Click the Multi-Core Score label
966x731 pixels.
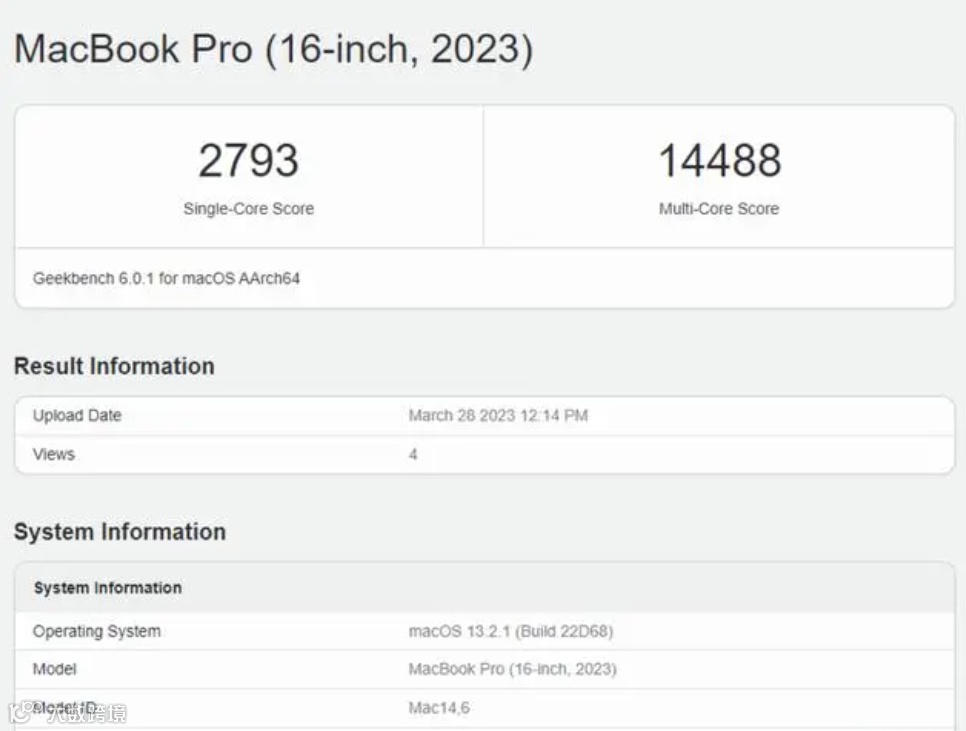[x=719, y=209]
